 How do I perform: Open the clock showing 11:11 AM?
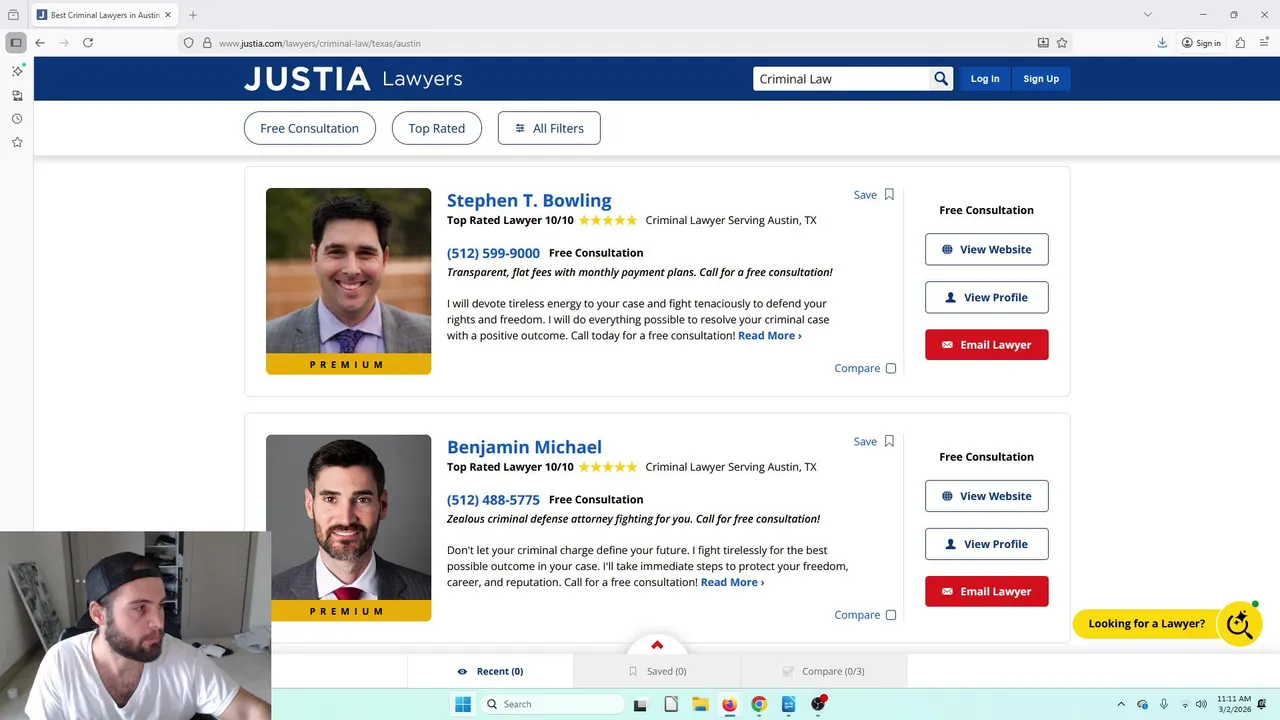(x=1234, y=704)
